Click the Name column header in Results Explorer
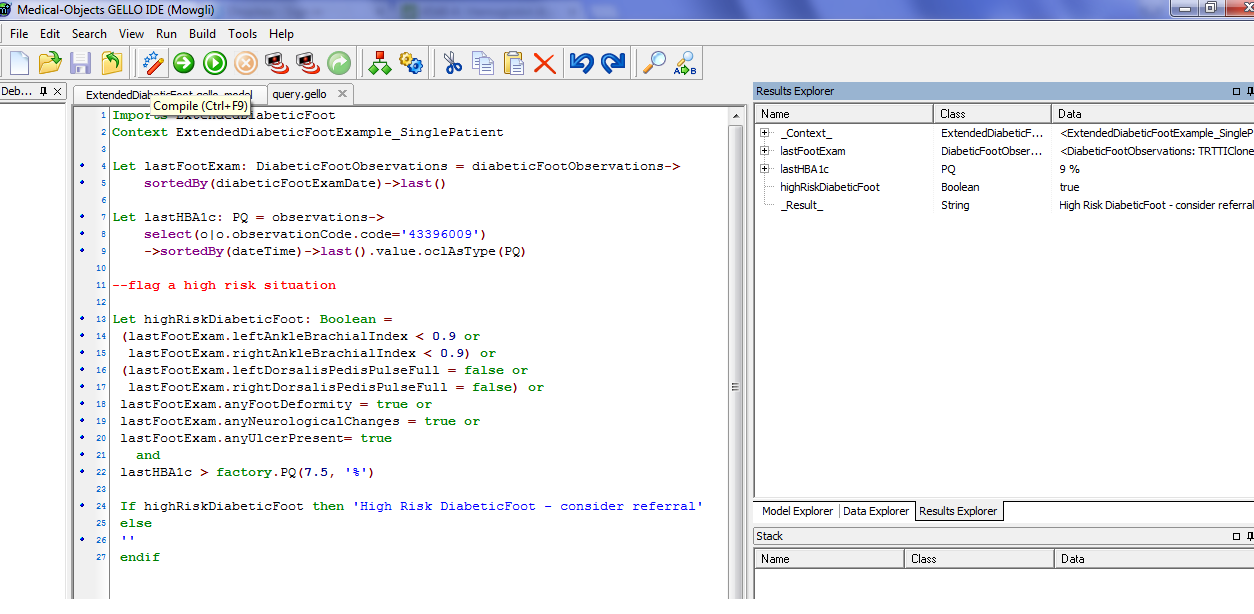This screenshot has width=1254, height=614. 844,114
